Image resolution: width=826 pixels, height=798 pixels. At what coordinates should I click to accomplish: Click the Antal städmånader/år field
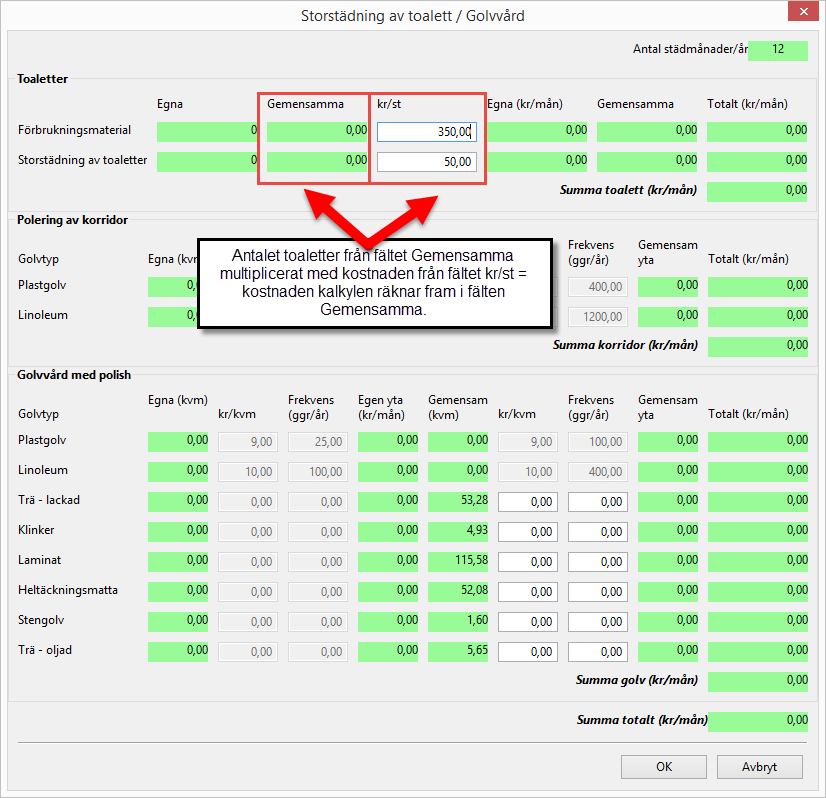click(x=777, y=51)
